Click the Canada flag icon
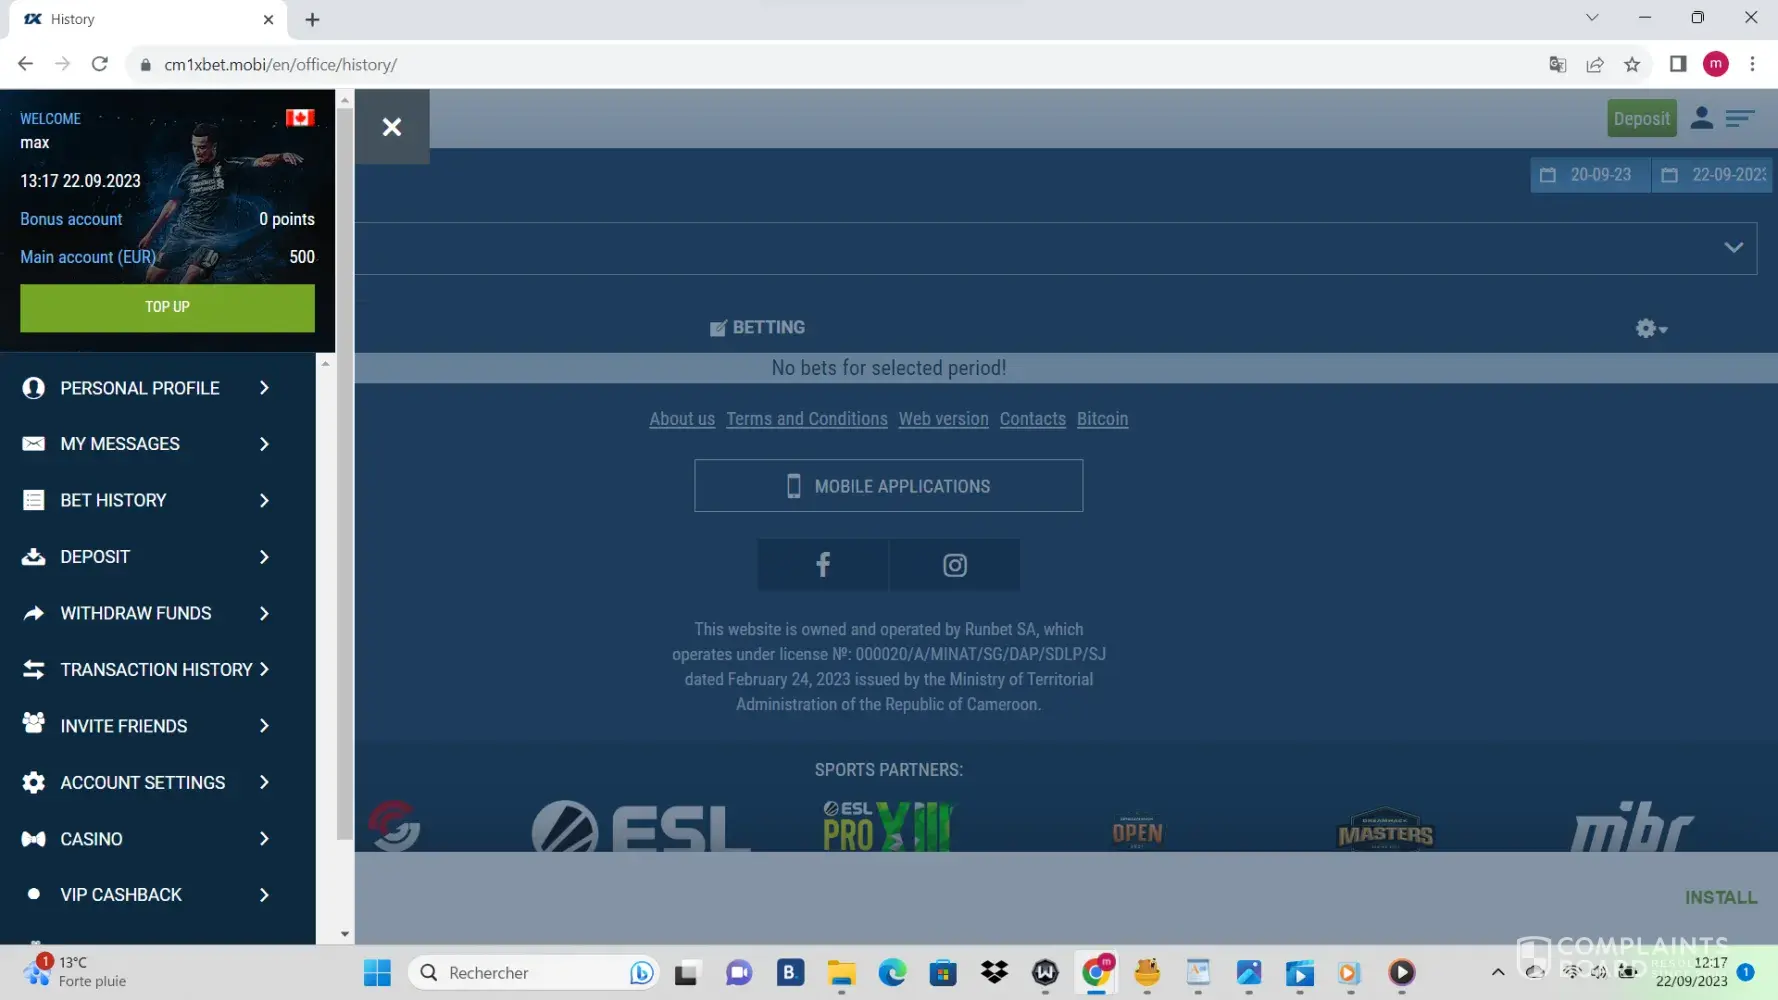The height and width of the screenshot is (1000, 1778). pyautogui.click(x=299, y=118)
